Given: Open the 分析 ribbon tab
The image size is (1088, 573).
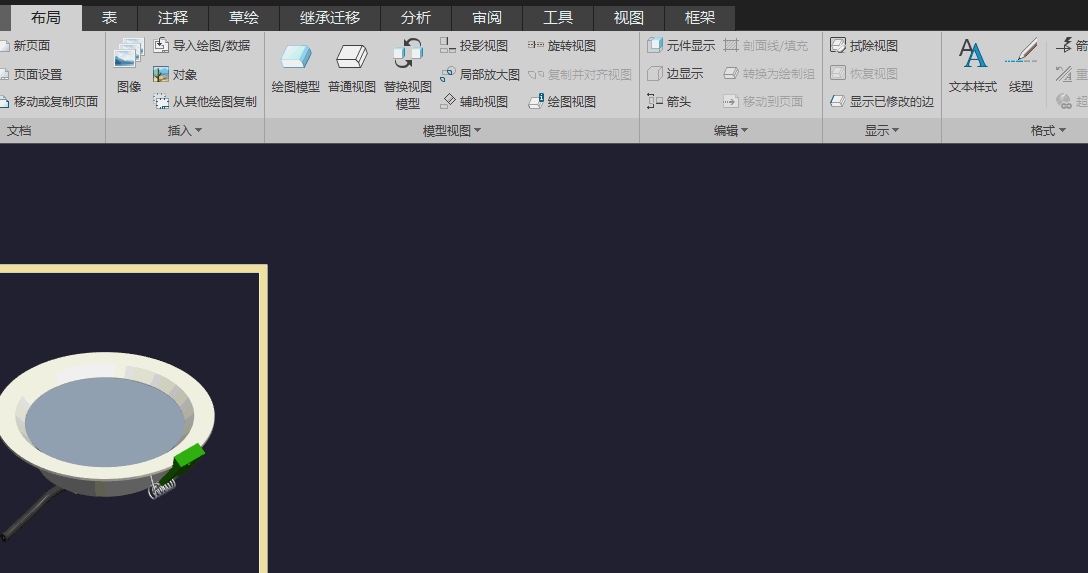Looking at the screenshot, I should click(x=416, y=18).
